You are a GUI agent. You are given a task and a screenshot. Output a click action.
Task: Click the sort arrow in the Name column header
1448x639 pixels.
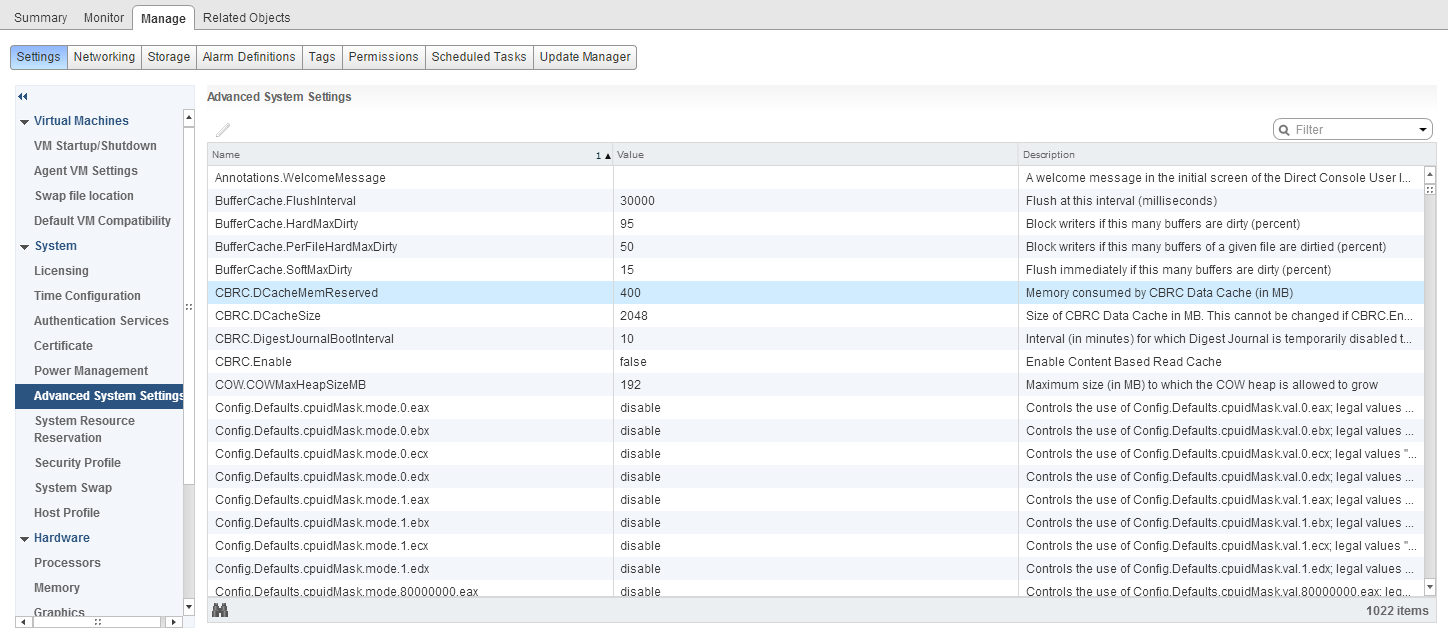click(x=605, y=156)
